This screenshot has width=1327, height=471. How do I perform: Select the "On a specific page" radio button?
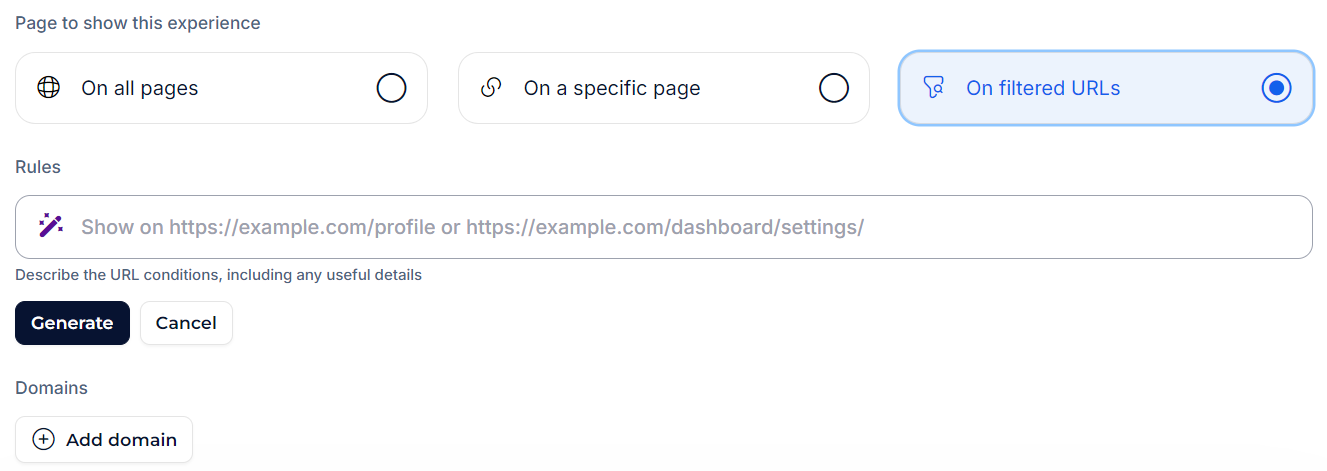(833, 88)
